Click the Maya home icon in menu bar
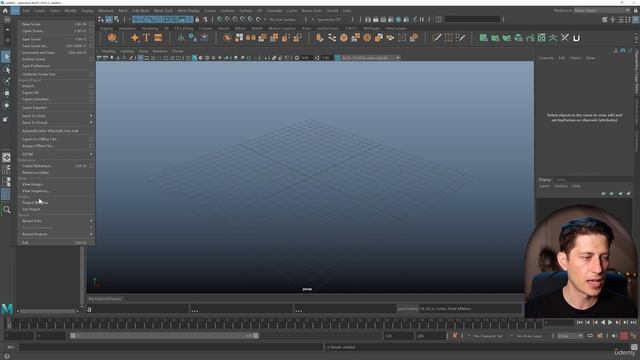 pos(5,11)
